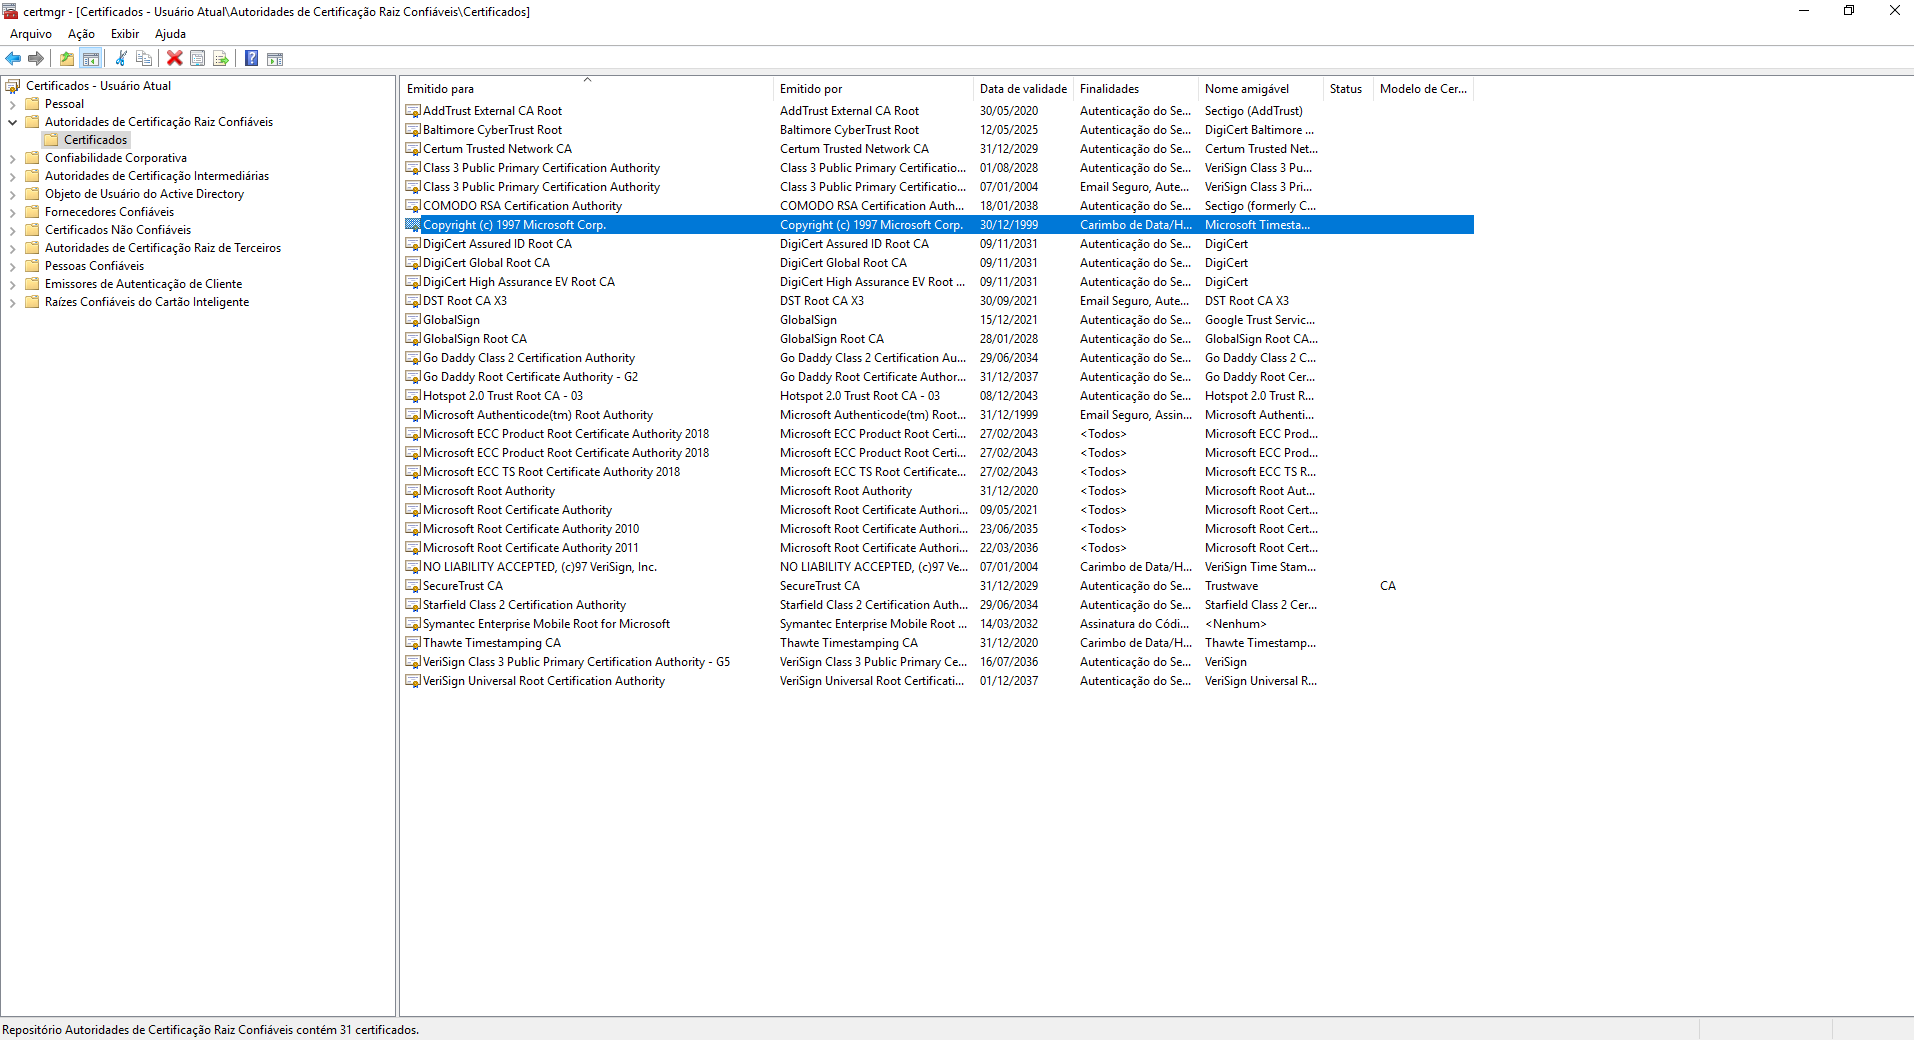Click folder icon beside Fornecedores Confiáveis
The width and height of the screenshot is (1914, 1040).
(32, 212)
